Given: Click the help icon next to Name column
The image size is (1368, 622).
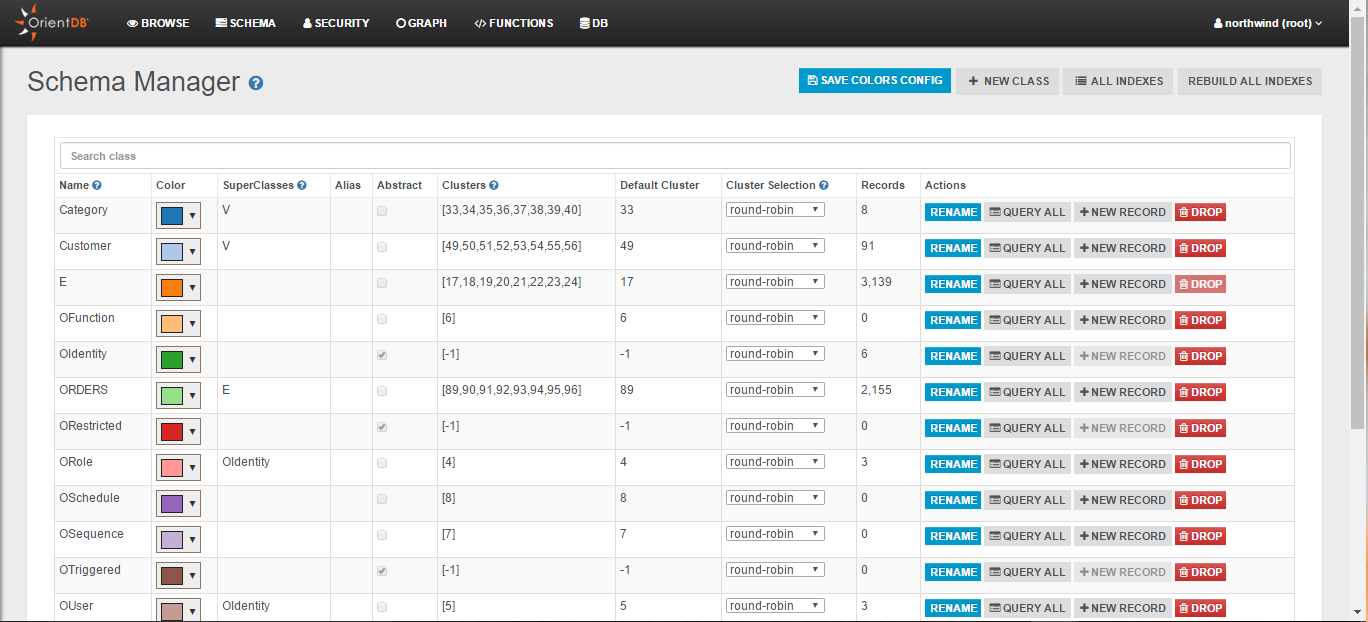Looking at the screenshot, I should point(97,185).
